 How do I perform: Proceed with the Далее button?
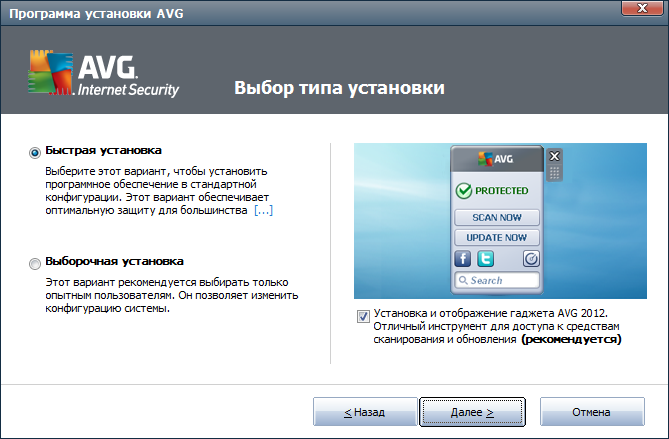(472, 412)
